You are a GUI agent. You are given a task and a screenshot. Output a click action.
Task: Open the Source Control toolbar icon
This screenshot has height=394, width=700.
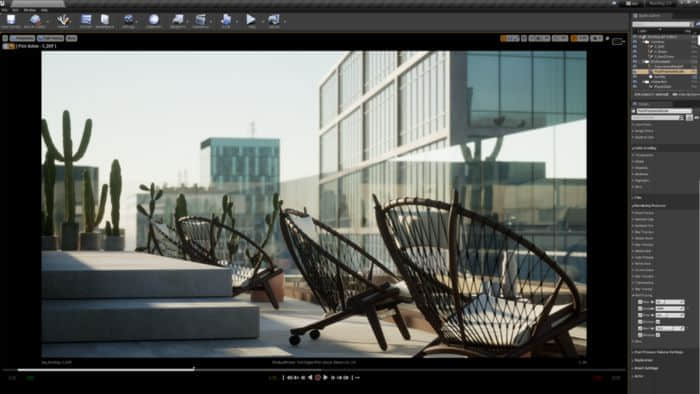(x=35, y=20)
